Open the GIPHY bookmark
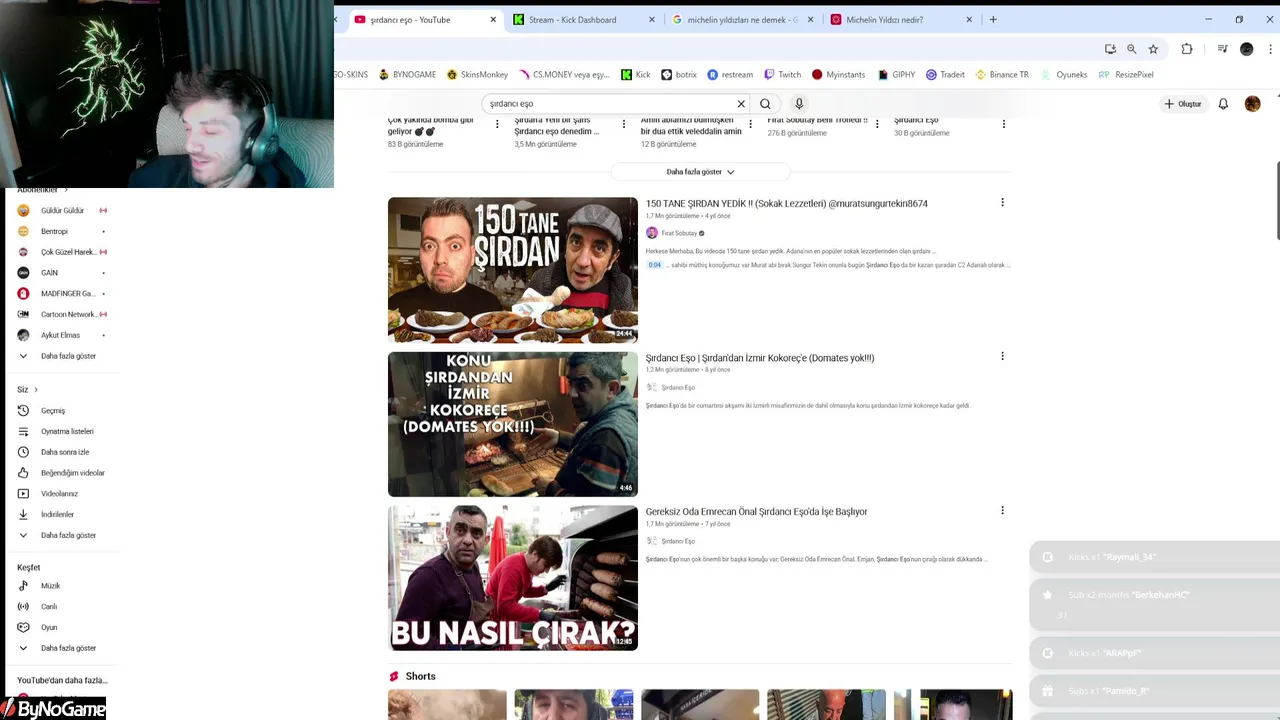 click(x=896, y=74)
